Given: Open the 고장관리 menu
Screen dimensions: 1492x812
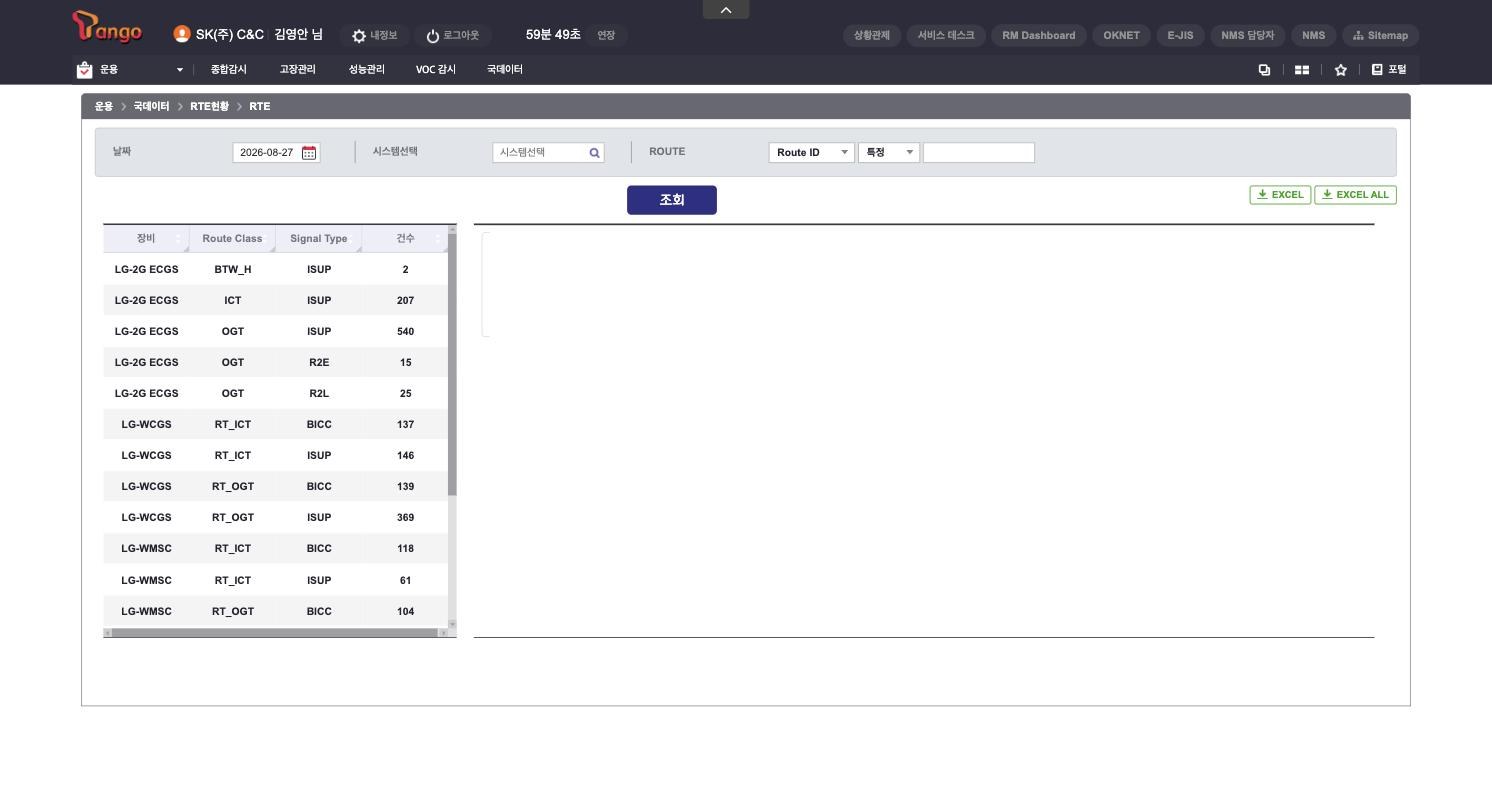Looking at the screenshot, I should [x=297, y=70].
